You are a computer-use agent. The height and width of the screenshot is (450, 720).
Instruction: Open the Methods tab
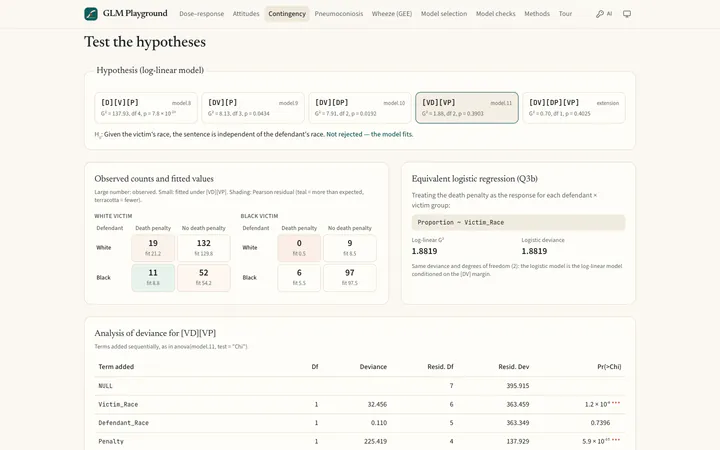537,14
